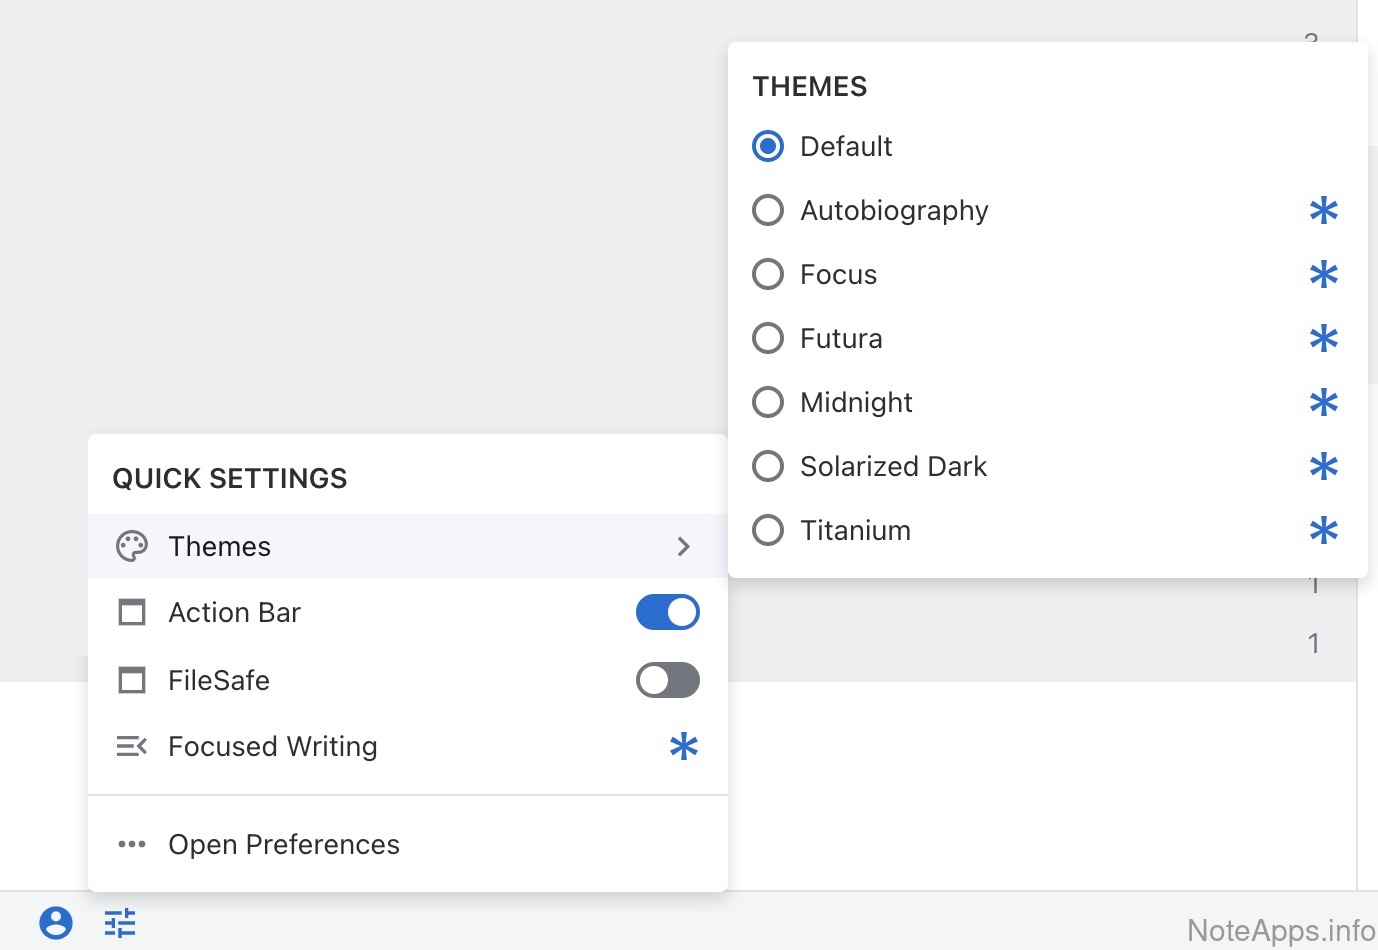Open the Themes menu entry
Screen dimensions: 1378x950
point(220,546)
